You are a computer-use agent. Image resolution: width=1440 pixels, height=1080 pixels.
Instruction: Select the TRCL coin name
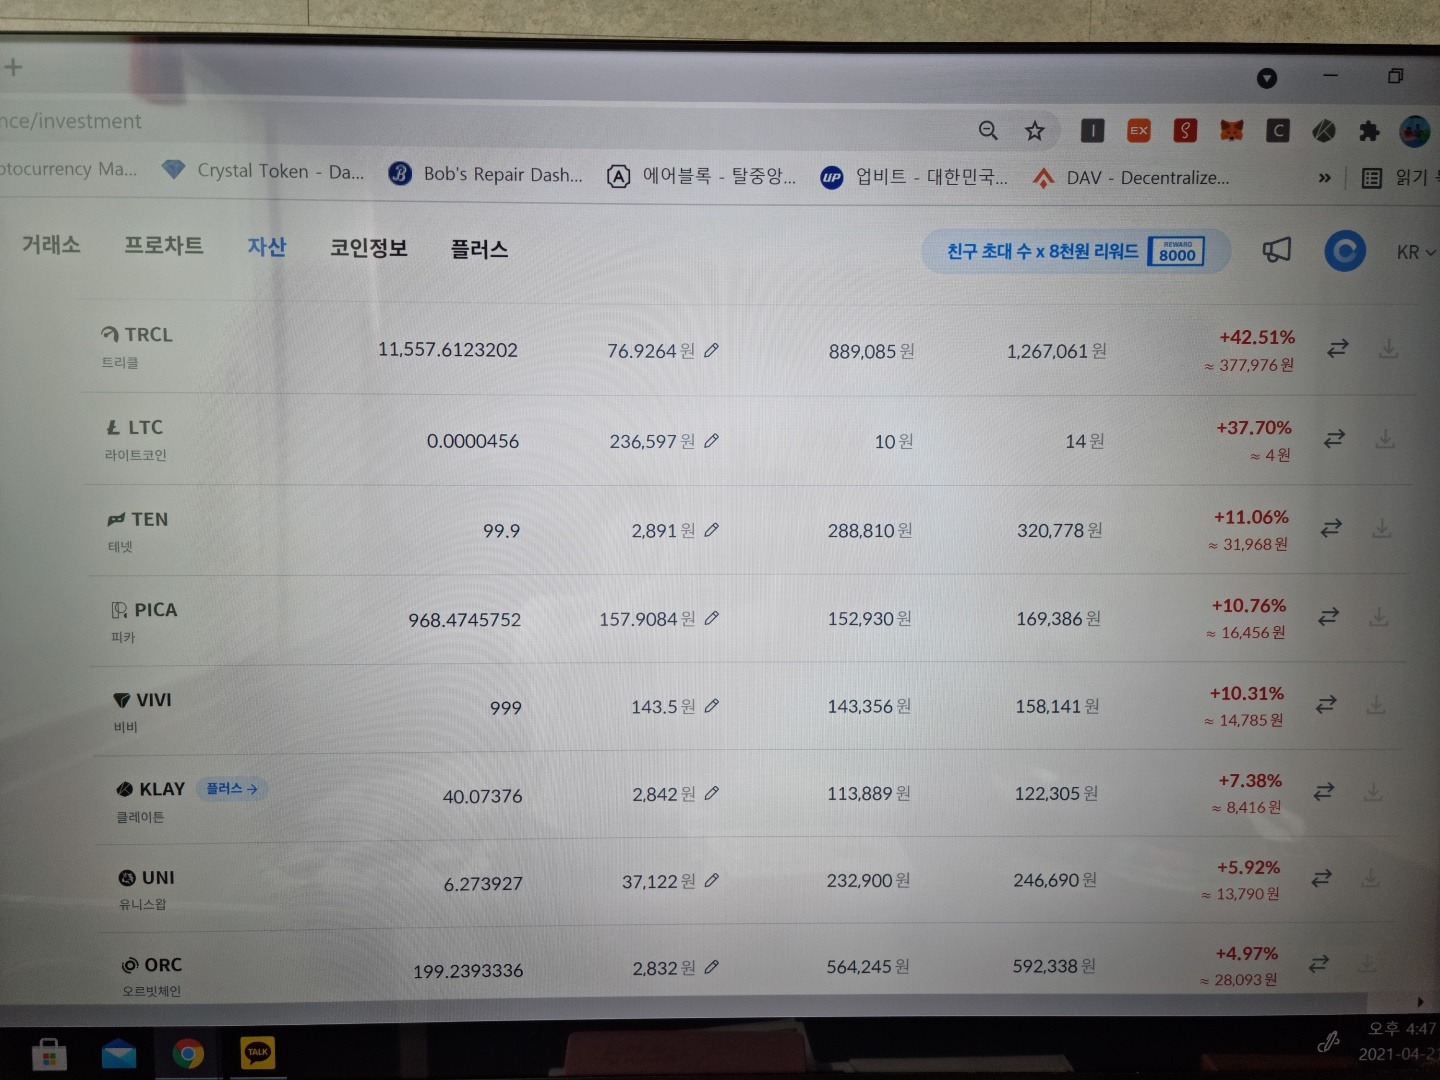coord(148,334)
